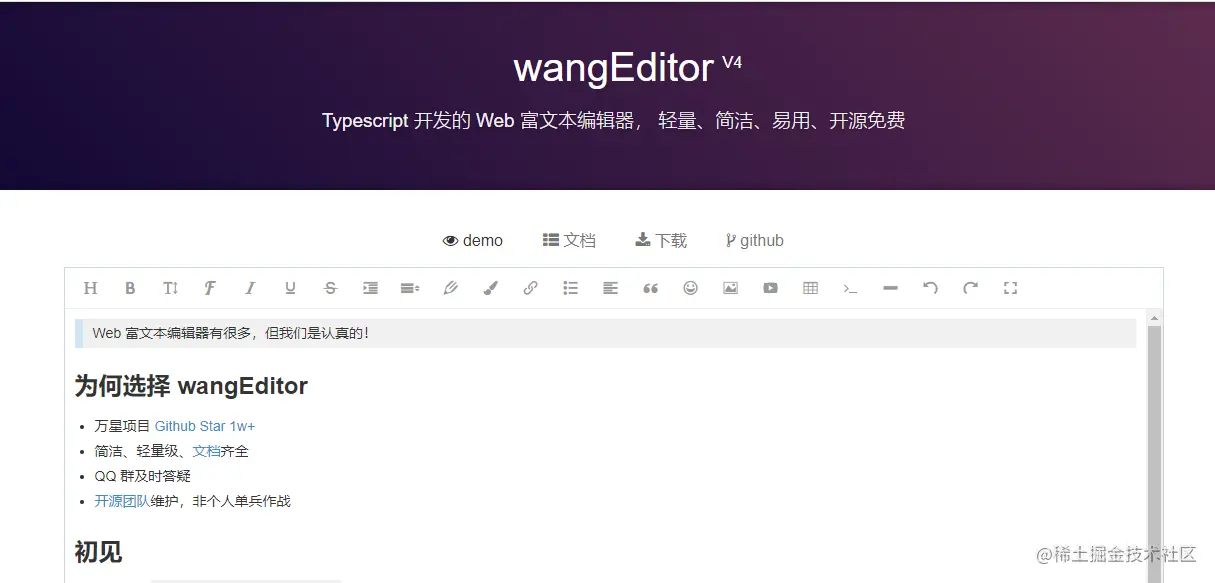
Task: Insert a horizontal divider line
Action: (x=890, y=288)
